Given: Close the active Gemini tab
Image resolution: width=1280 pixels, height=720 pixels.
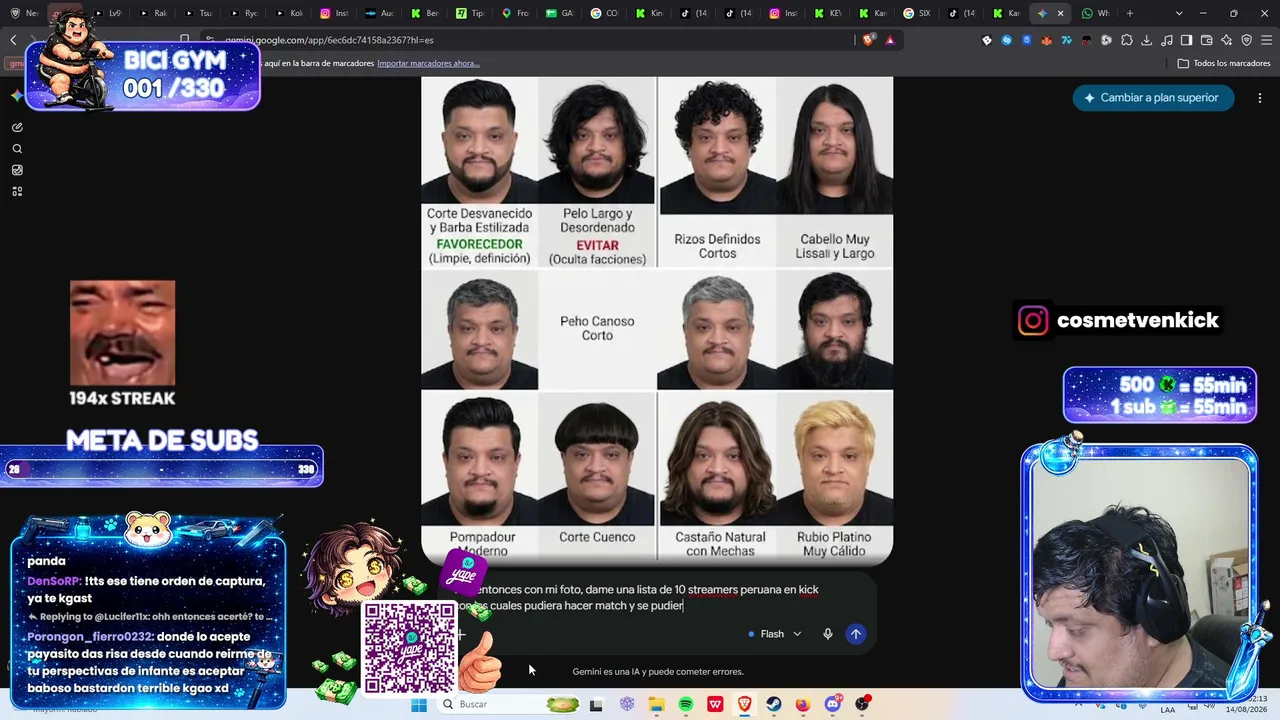Looking at the screenshot, I should point(1060,13).
